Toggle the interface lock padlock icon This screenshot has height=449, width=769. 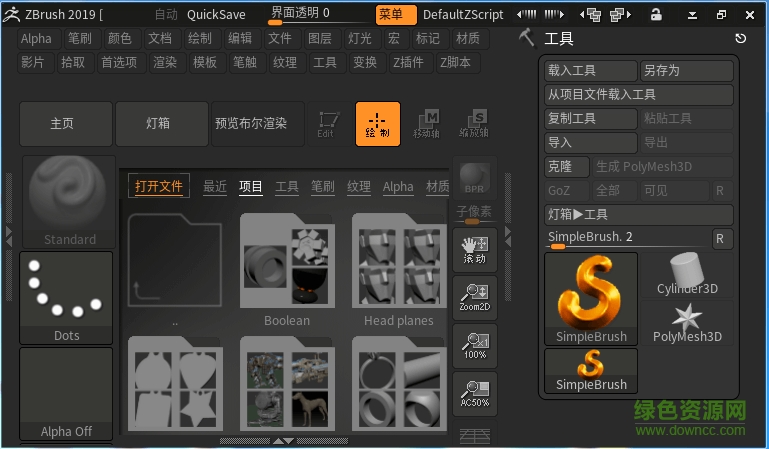pos(656,15)
